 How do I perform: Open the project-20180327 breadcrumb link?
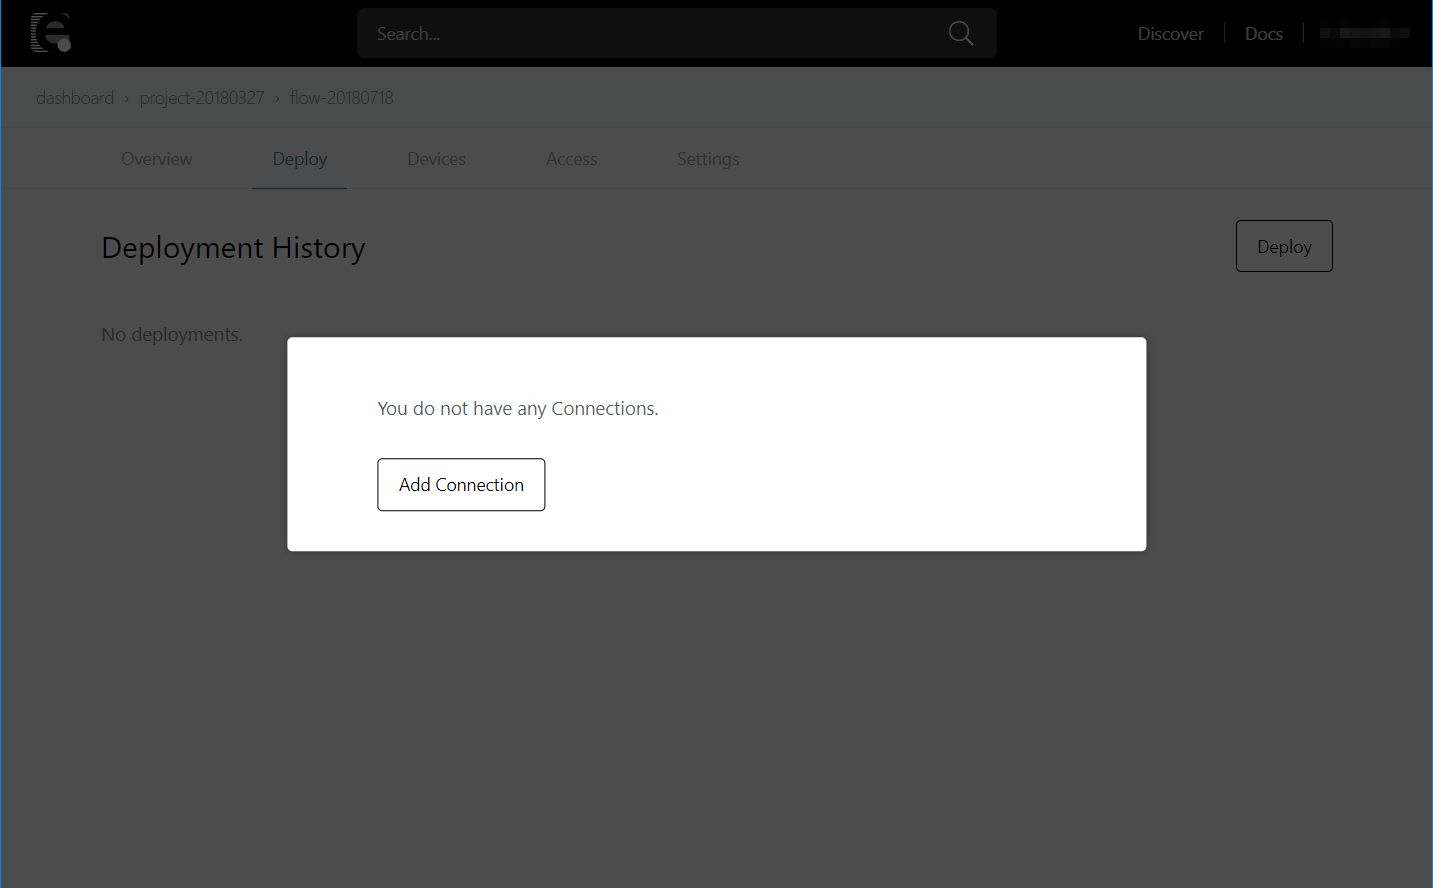(201, 97)
